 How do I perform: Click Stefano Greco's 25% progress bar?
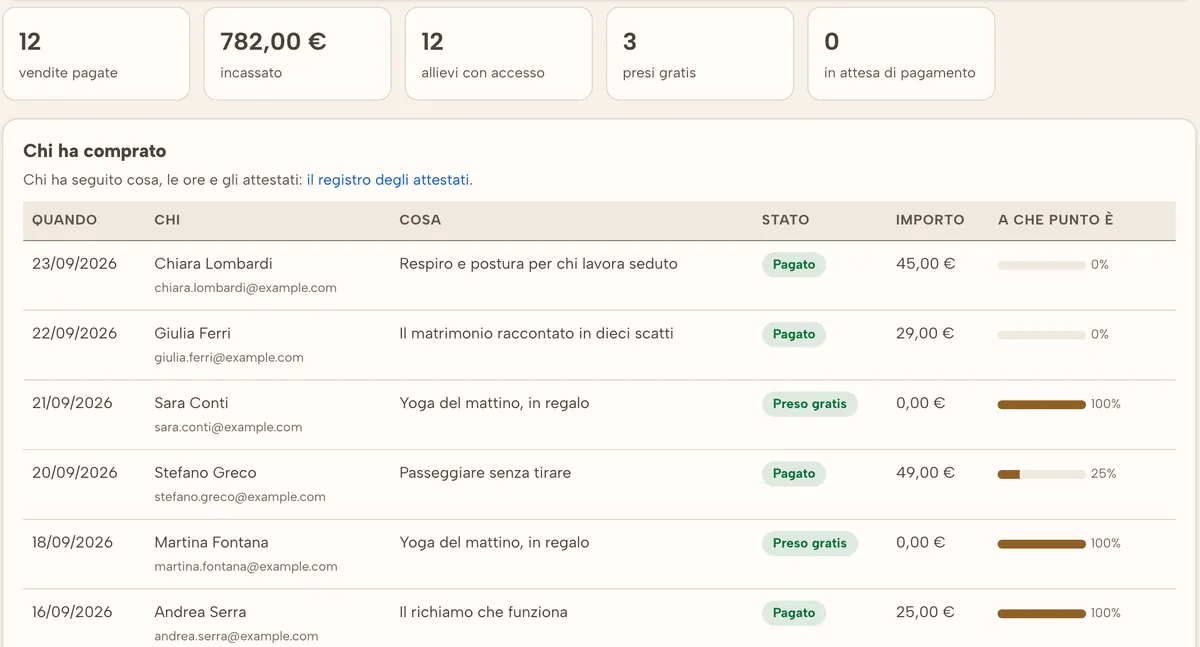(x=1042, y=474)
